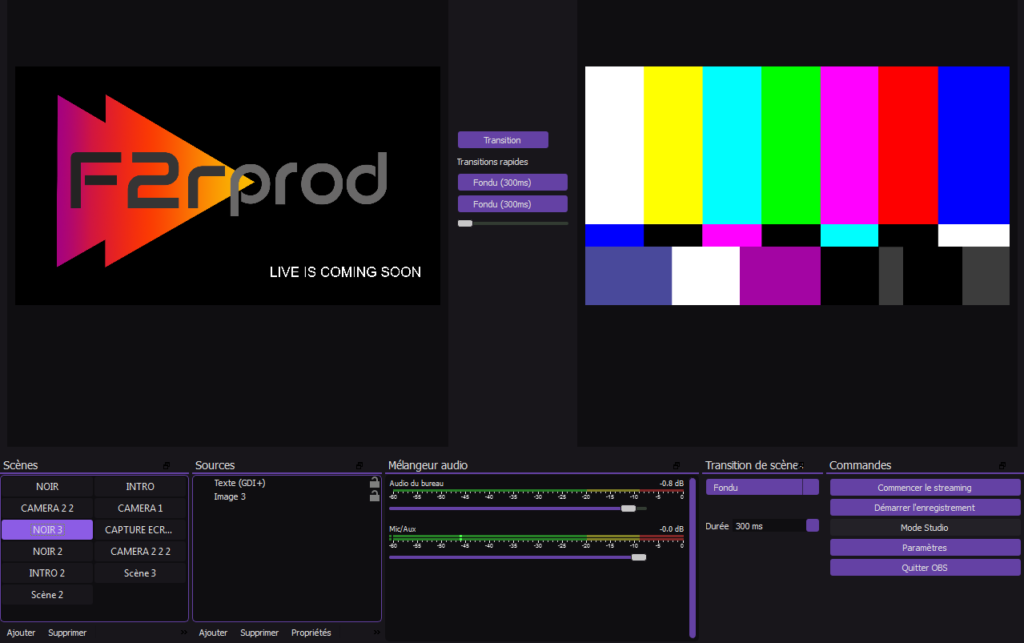Select the CAMERA 2 2 2 scene
1024x643 pixels.
pyautogui.click(x=140, y=551)
